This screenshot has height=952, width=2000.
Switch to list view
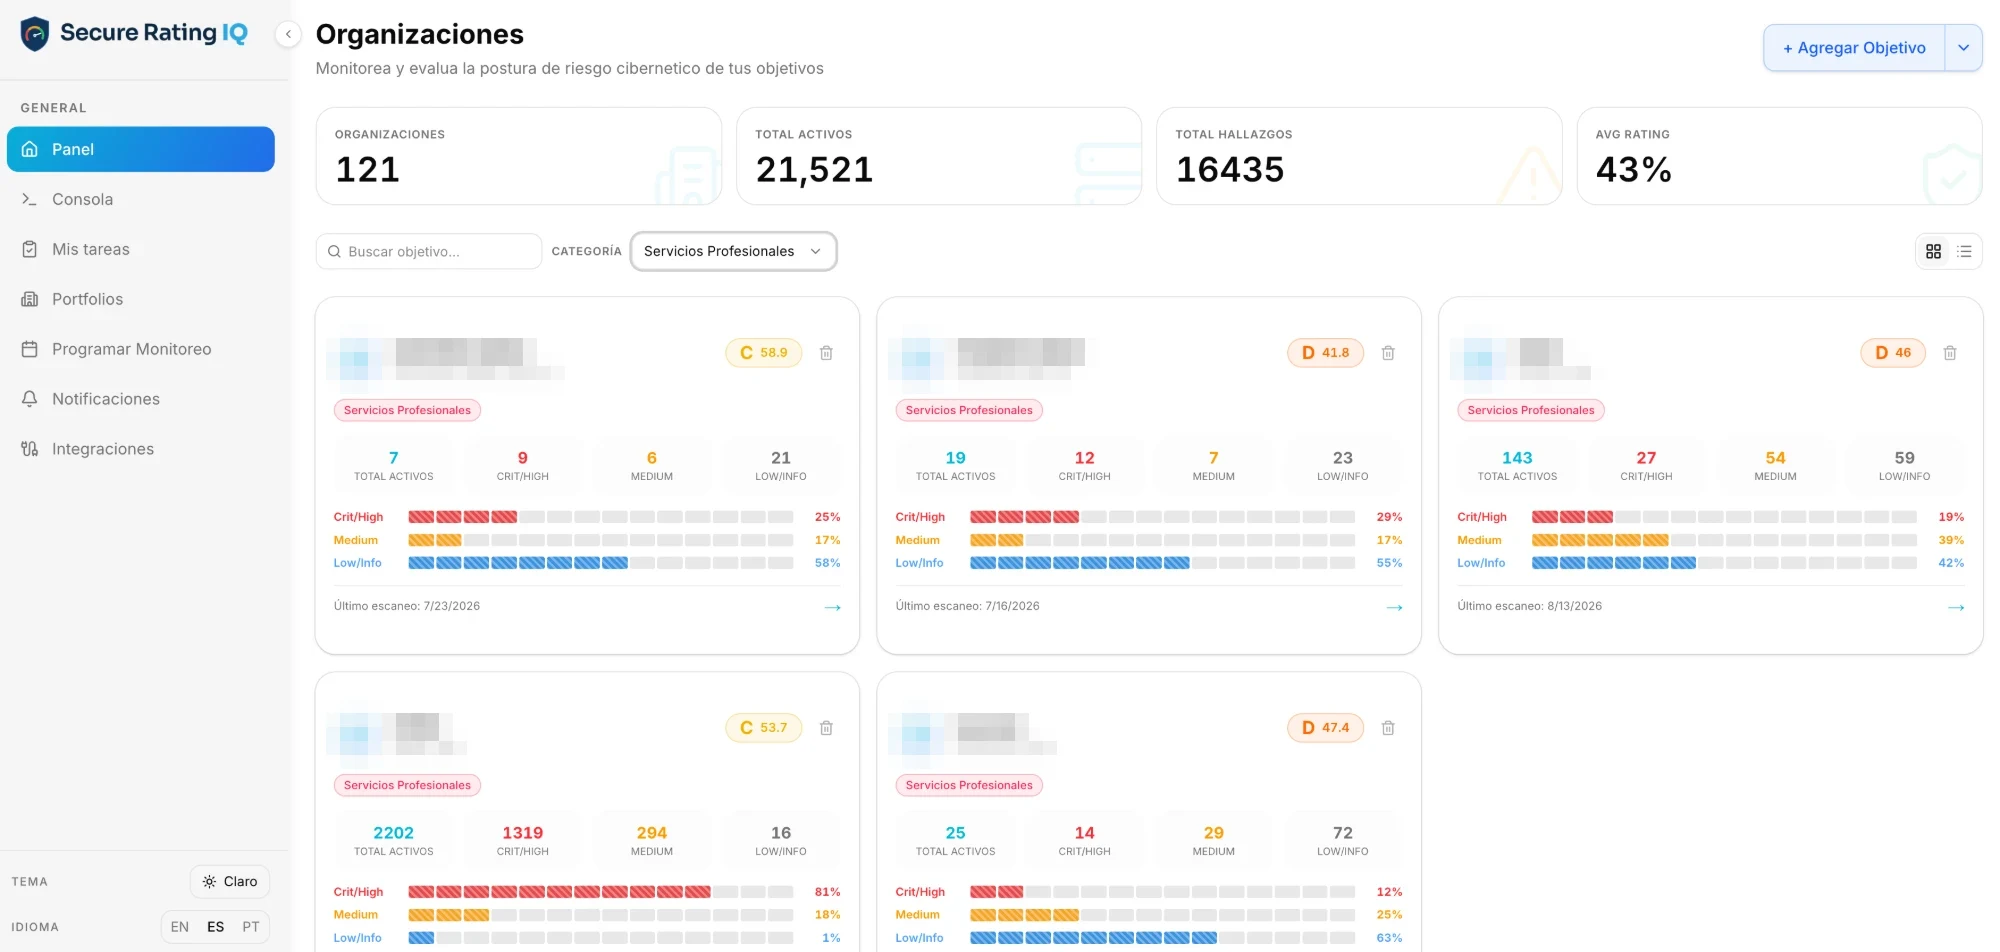tap(1964, 252)
